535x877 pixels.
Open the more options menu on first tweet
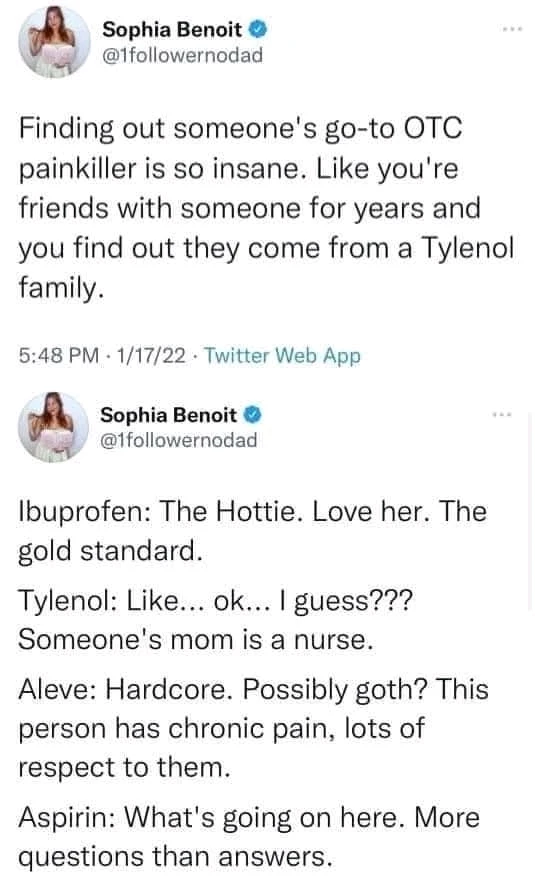[512, 29]
